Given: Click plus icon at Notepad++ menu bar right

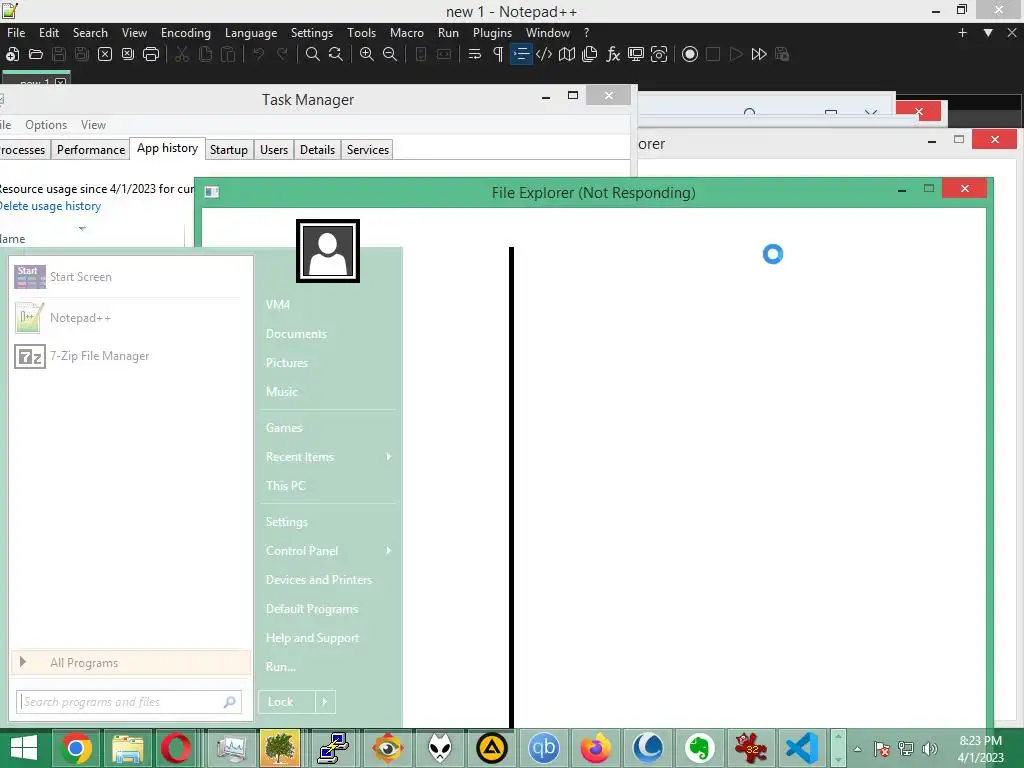Looking at the screenshot, I should point(962,33).
